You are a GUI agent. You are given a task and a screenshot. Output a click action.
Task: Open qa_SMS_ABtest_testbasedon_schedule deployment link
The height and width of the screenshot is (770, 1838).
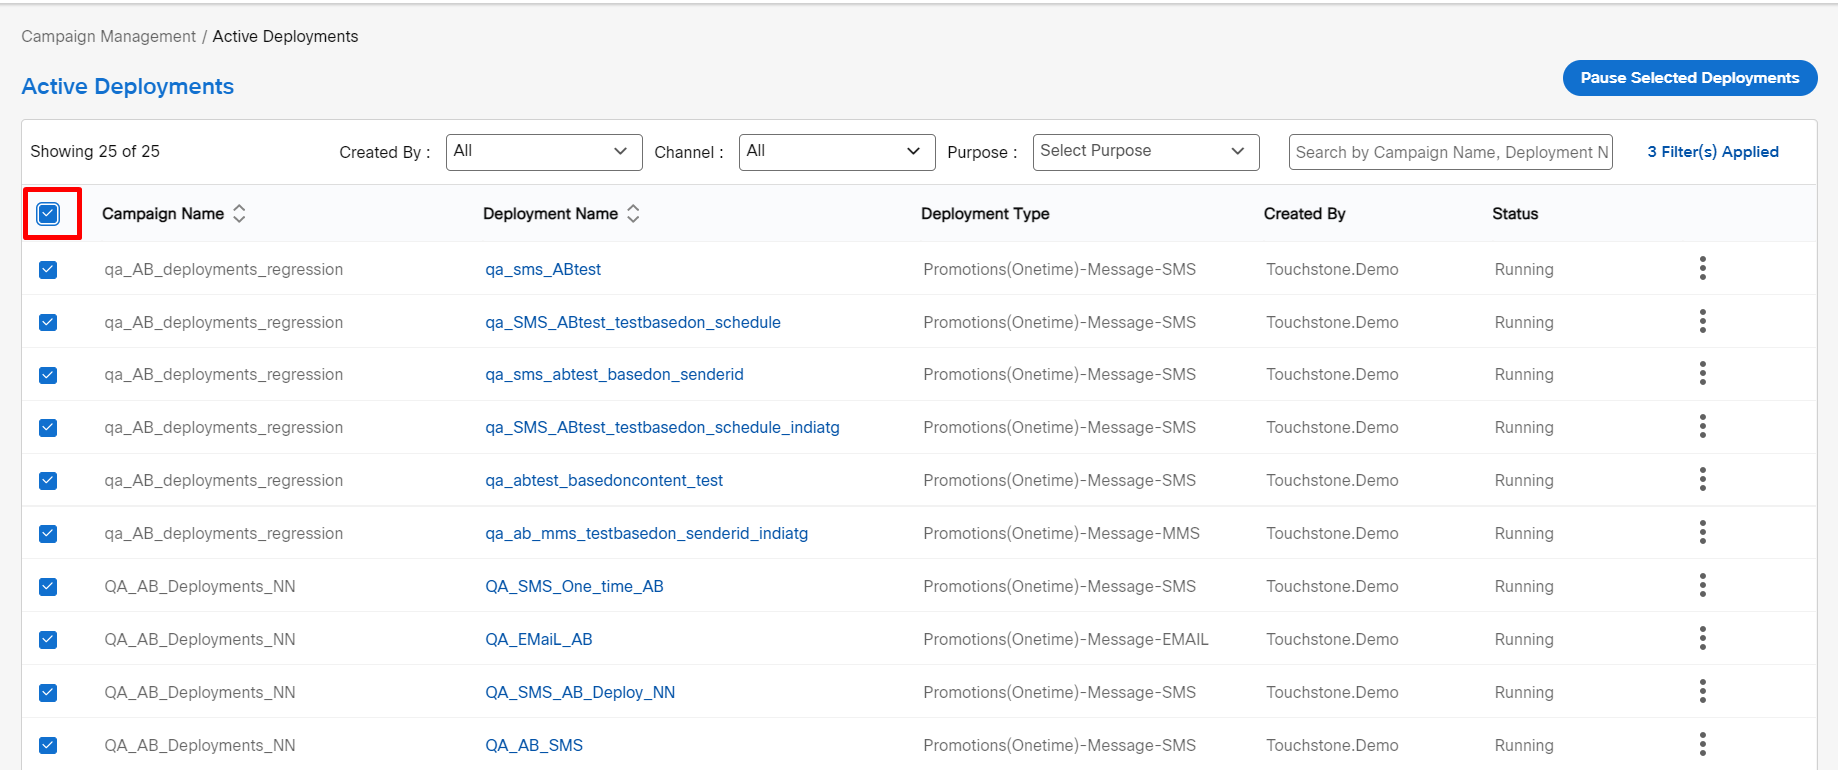click(x=633, y=322)
